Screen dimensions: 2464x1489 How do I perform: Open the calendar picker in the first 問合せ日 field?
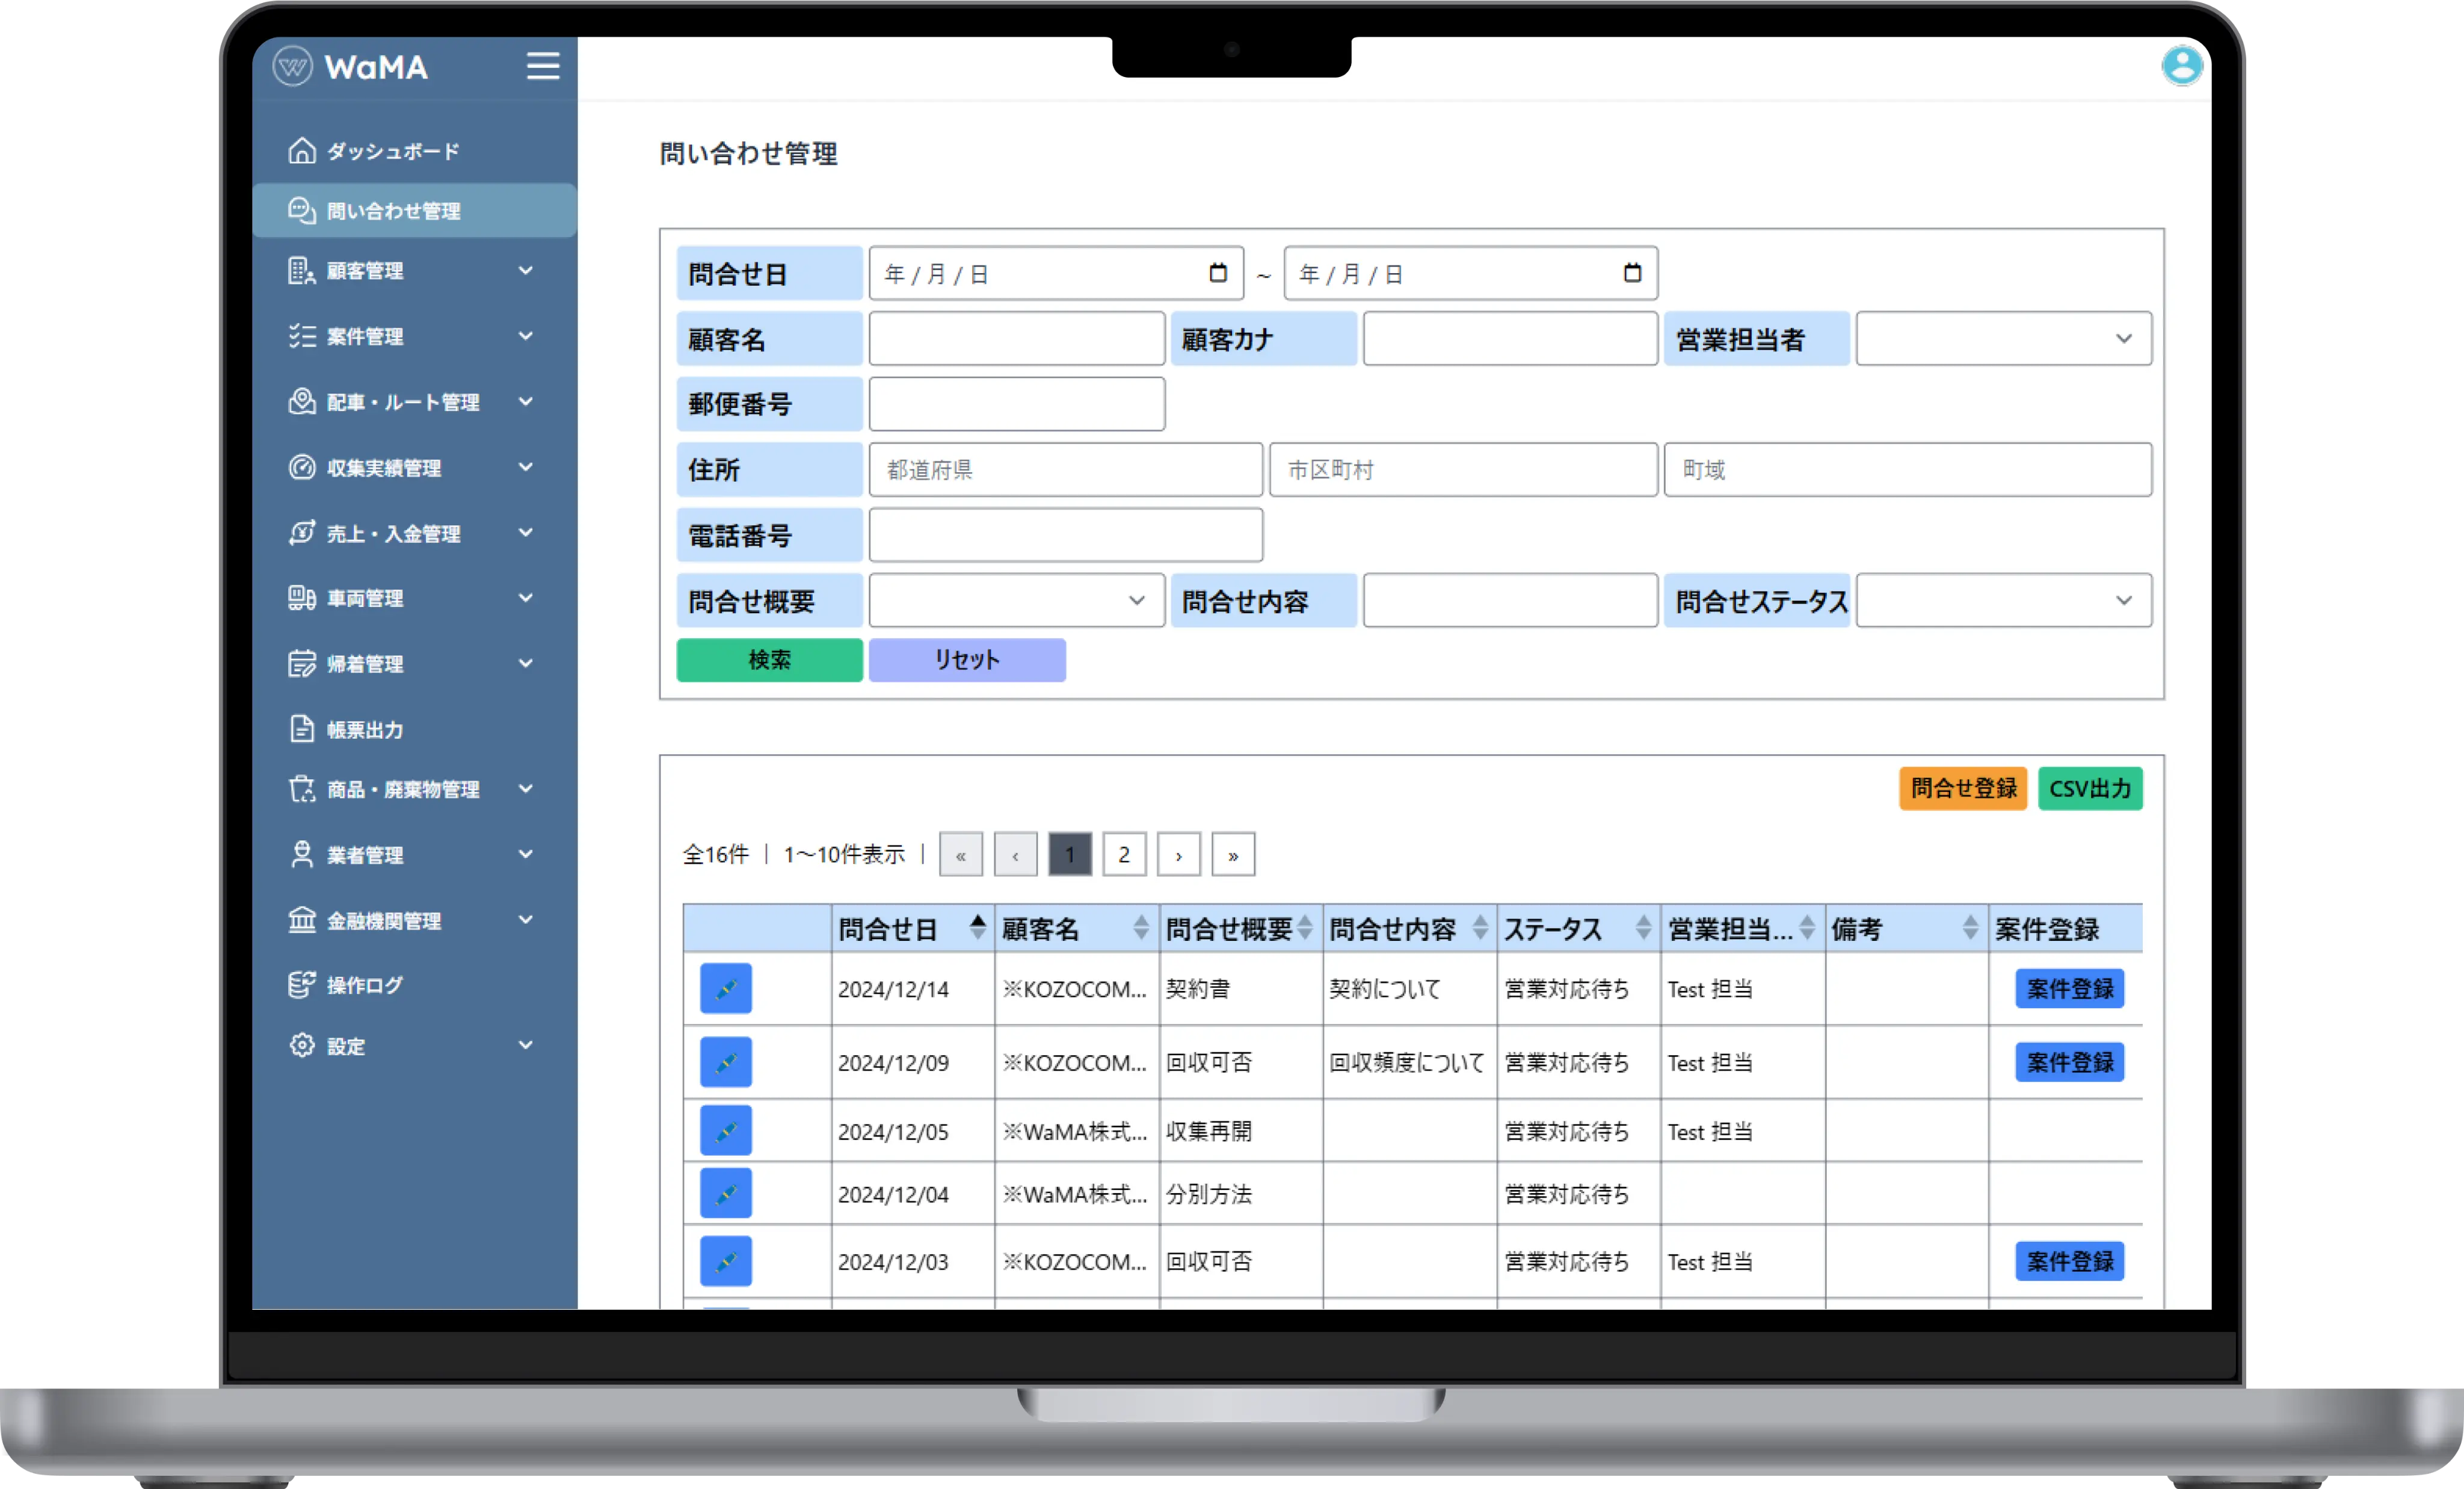point(1217,273)
